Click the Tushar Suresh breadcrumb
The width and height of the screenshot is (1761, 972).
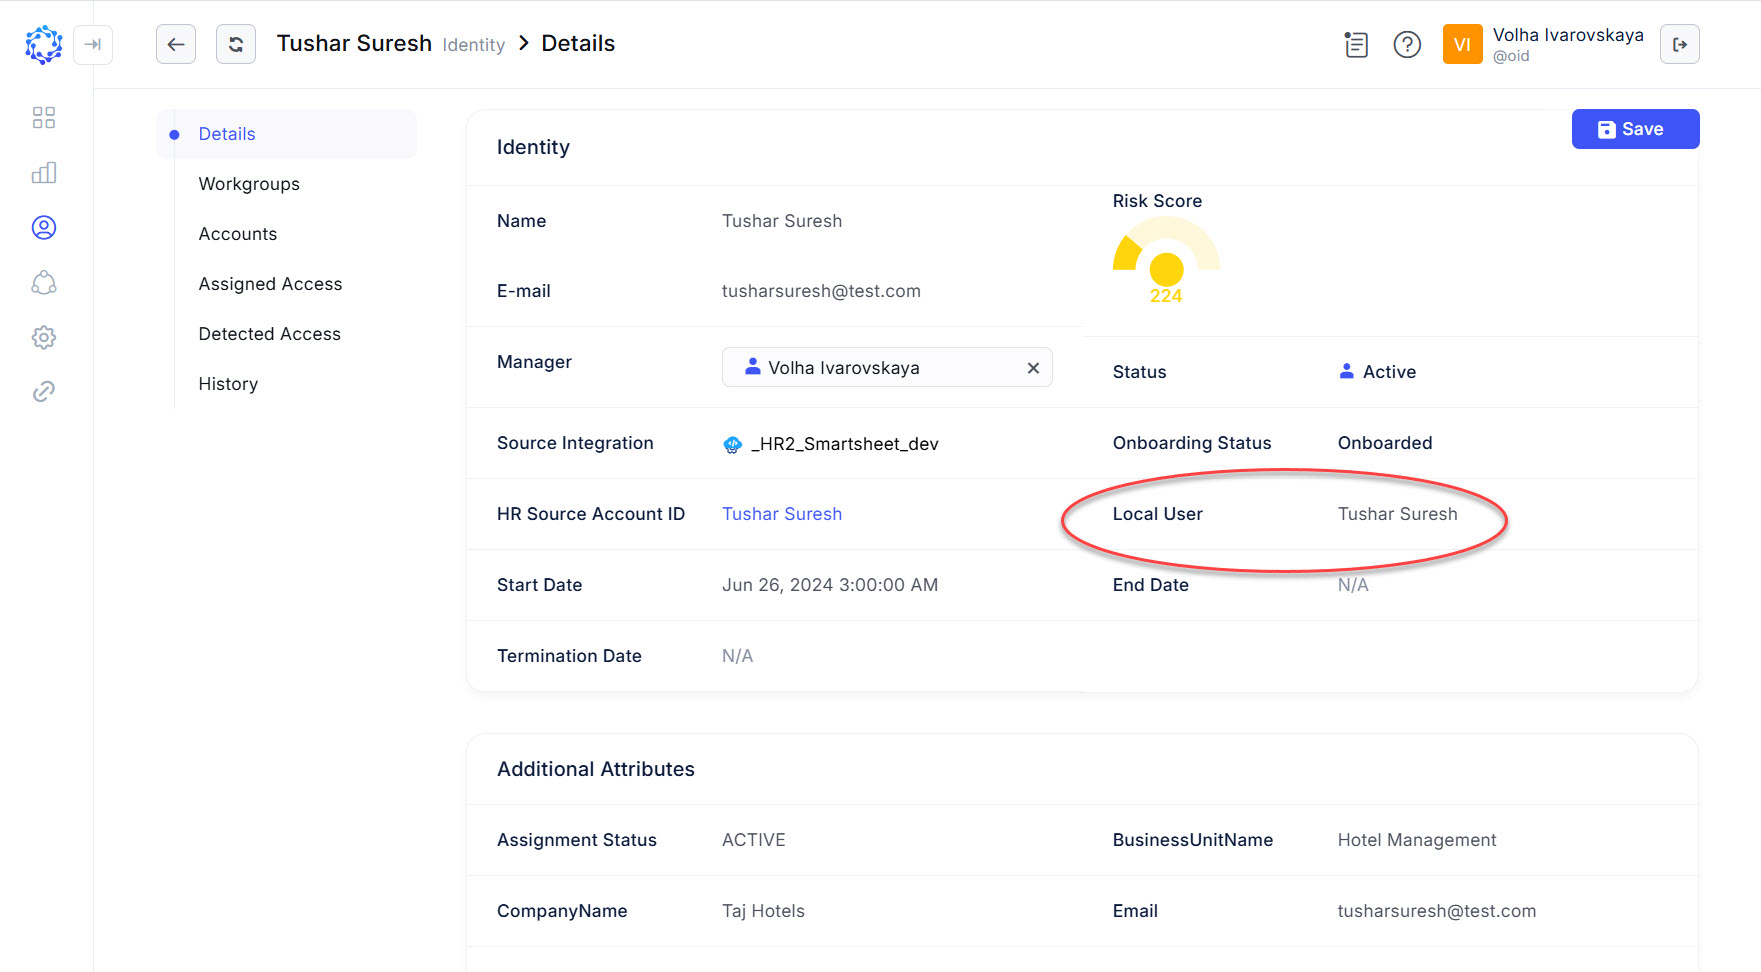[x=354, y=44]
